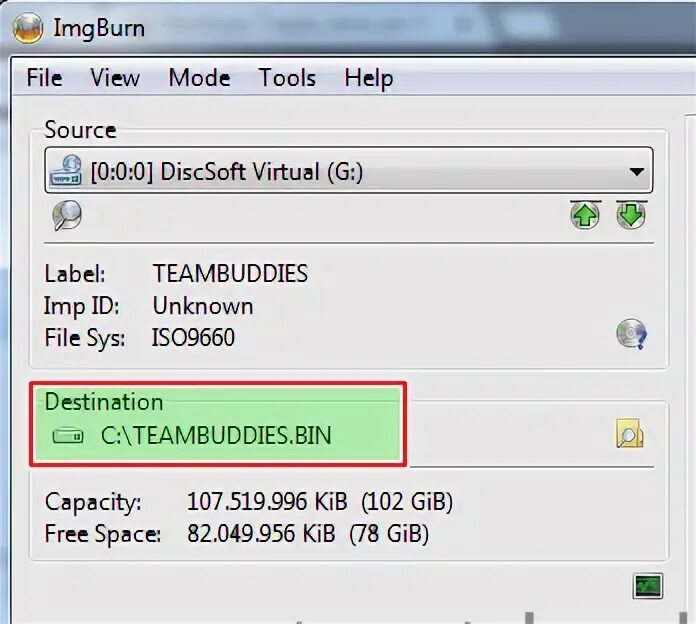Open the Tools menu
This screenshot has width=696, height=624.
click(287, 78)
